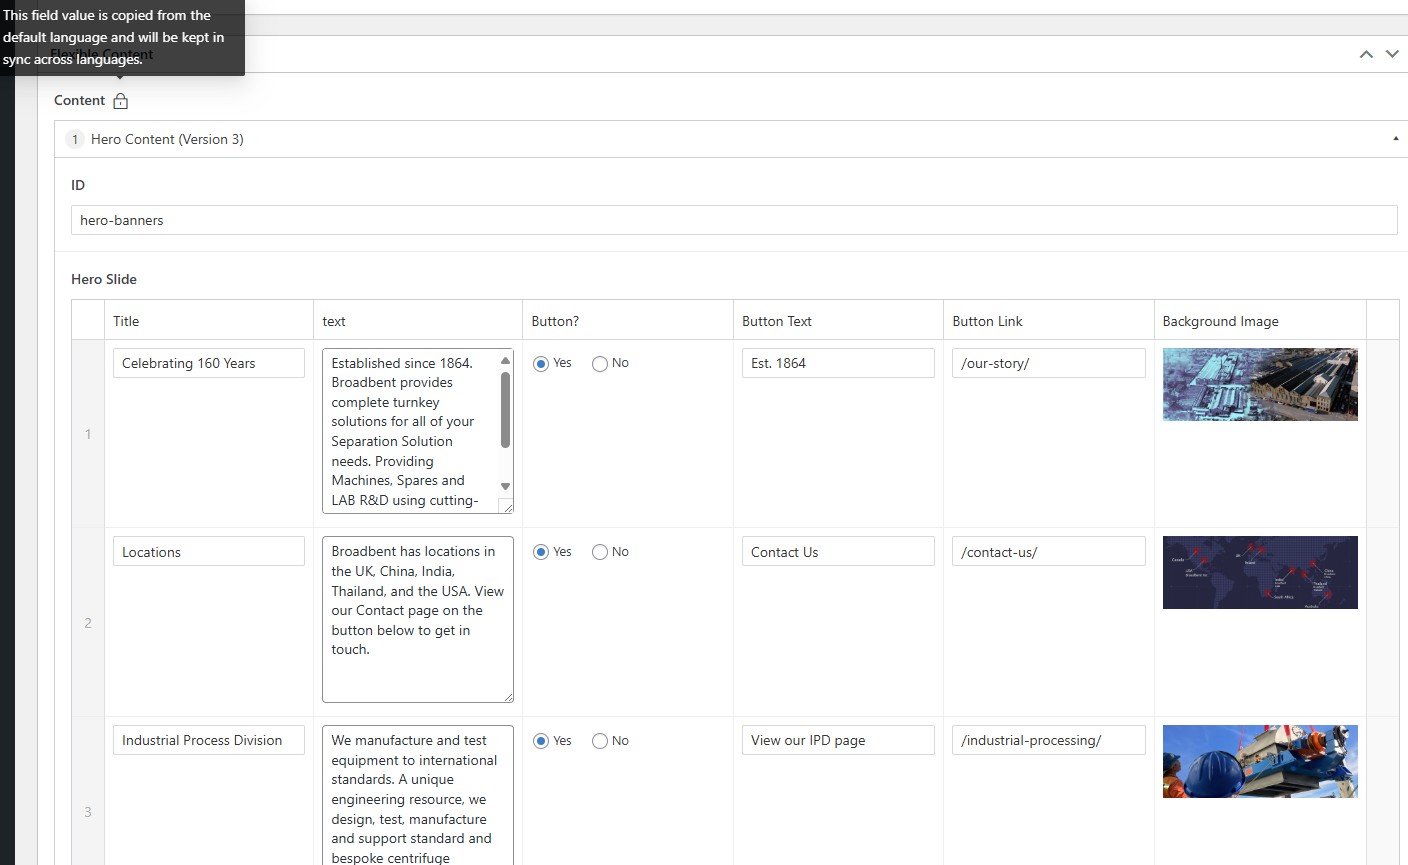The height and width of the screenshot is (865, 1408).
Task: Click the ID field label
Action: click(78, 185)
